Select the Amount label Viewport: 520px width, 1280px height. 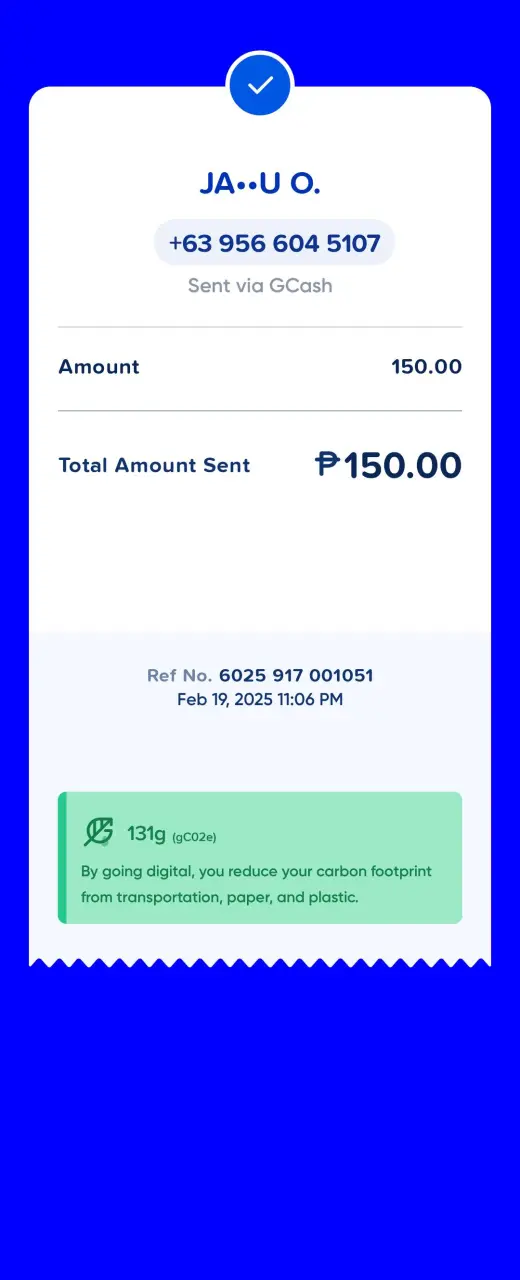click(x=99, y=367)
